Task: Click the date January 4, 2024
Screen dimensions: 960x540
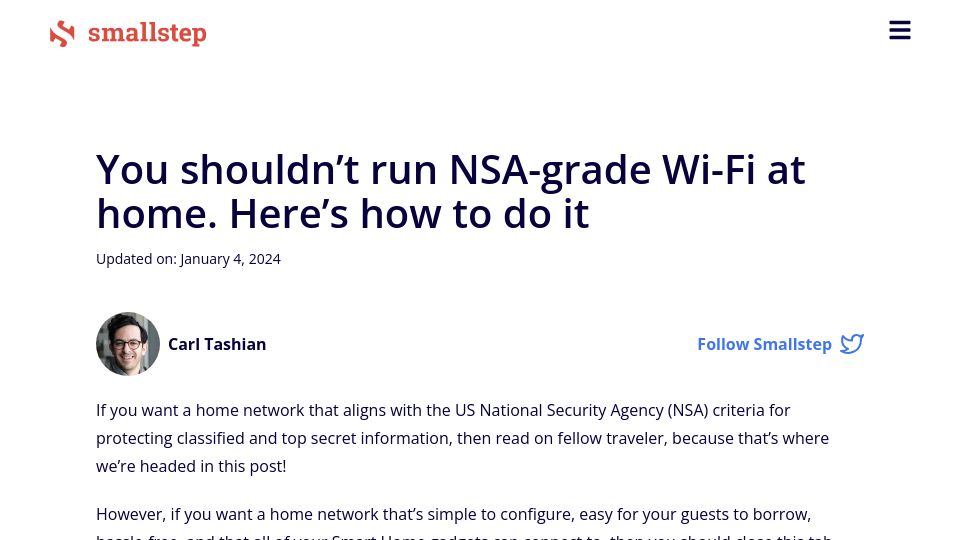Action: pos(230,259)
